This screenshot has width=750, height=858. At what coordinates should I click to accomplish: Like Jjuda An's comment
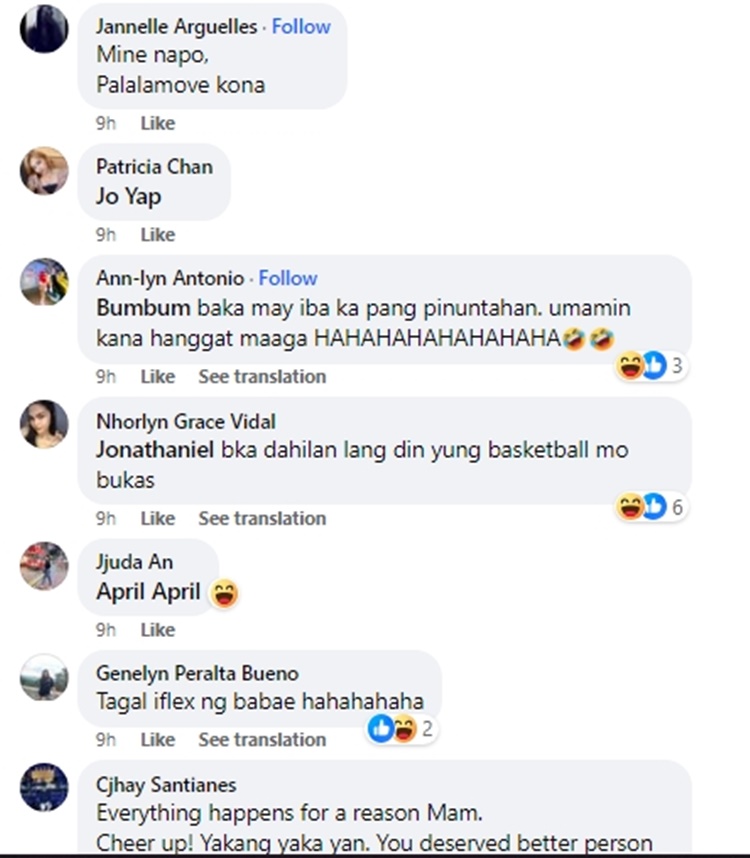coord(158,630)
